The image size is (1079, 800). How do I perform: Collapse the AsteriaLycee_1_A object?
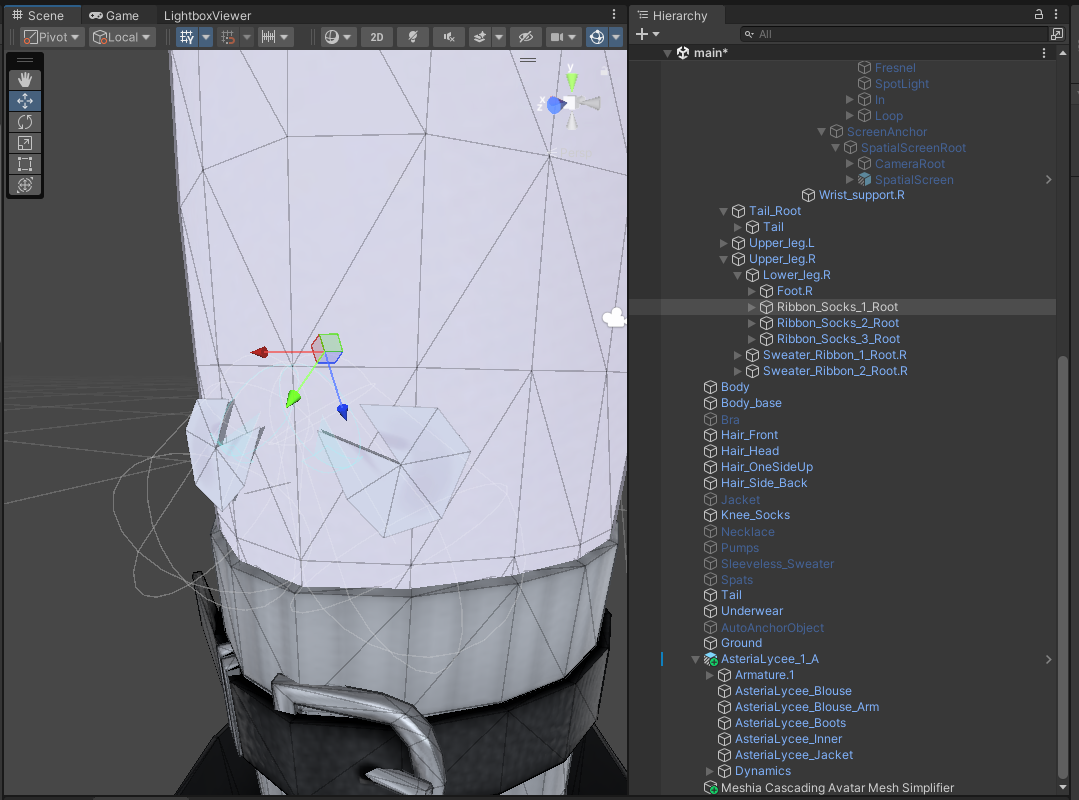tap(696, 659)
